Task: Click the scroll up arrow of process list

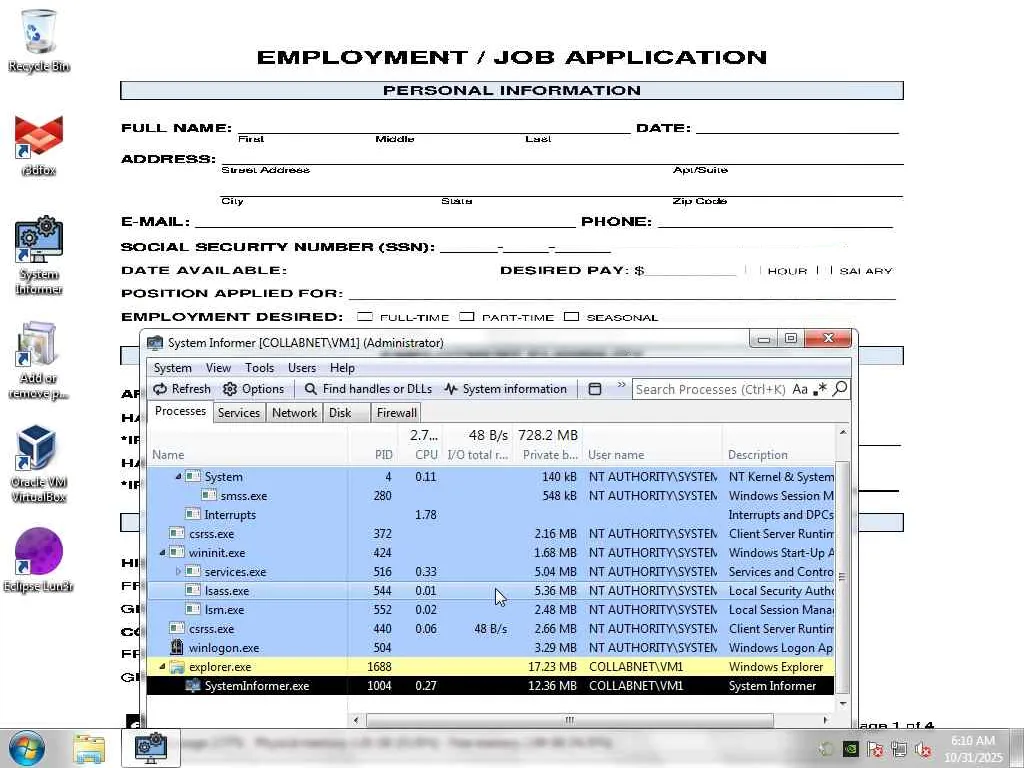Action: tap(842, 432)
